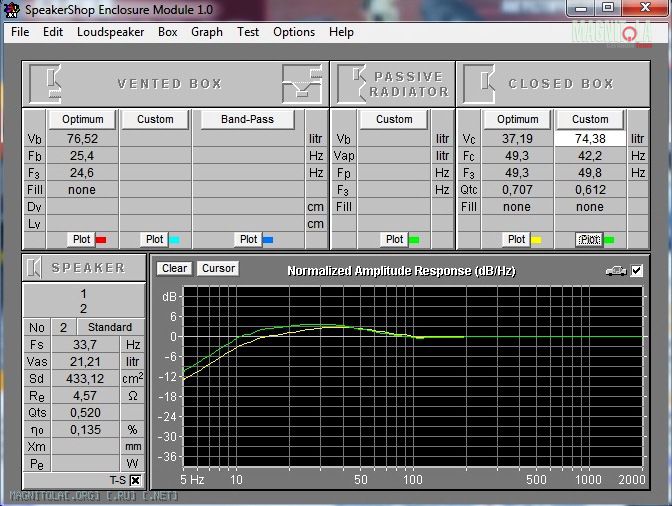
Task: Select speaker entry 2 in the list
Action: pyautogui.click(x=84, y=308)
